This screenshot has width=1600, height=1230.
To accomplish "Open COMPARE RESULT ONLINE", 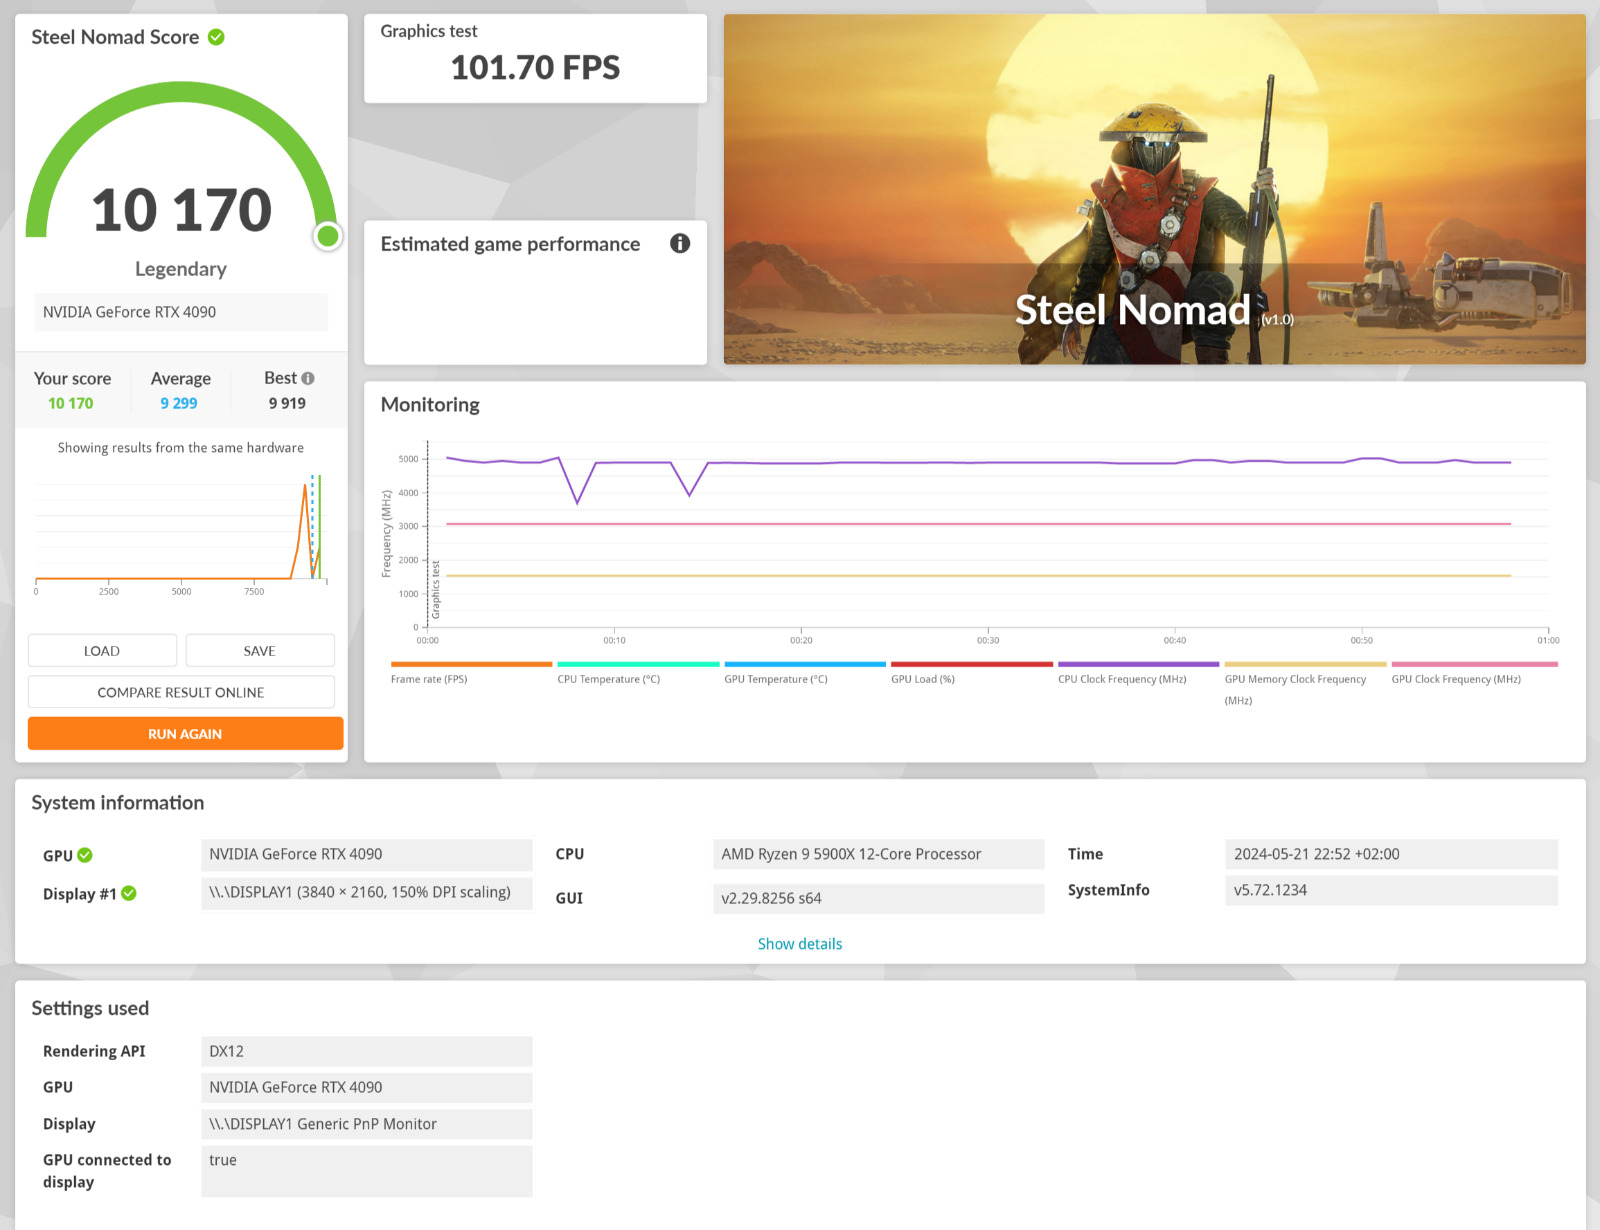I will (181, 692).
